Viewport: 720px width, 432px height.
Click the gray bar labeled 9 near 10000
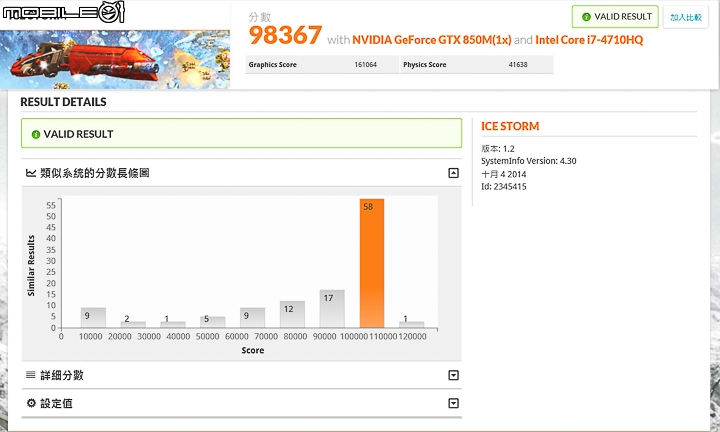point(93,318)
